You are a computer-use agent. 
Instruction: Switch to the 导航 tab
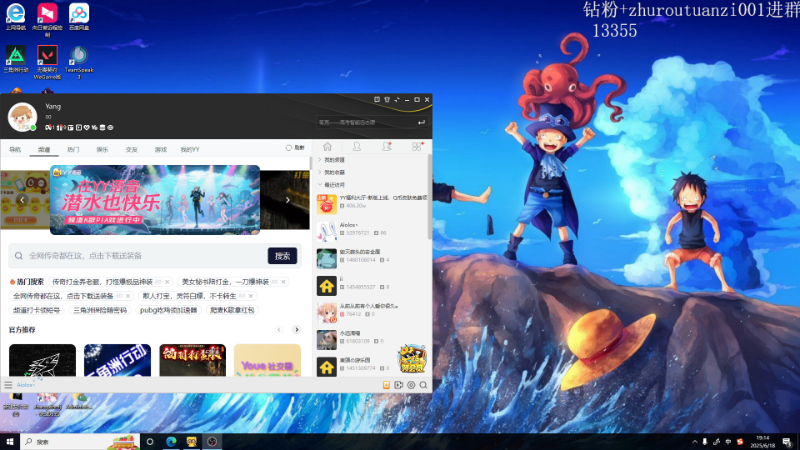[x=15, y=149]
